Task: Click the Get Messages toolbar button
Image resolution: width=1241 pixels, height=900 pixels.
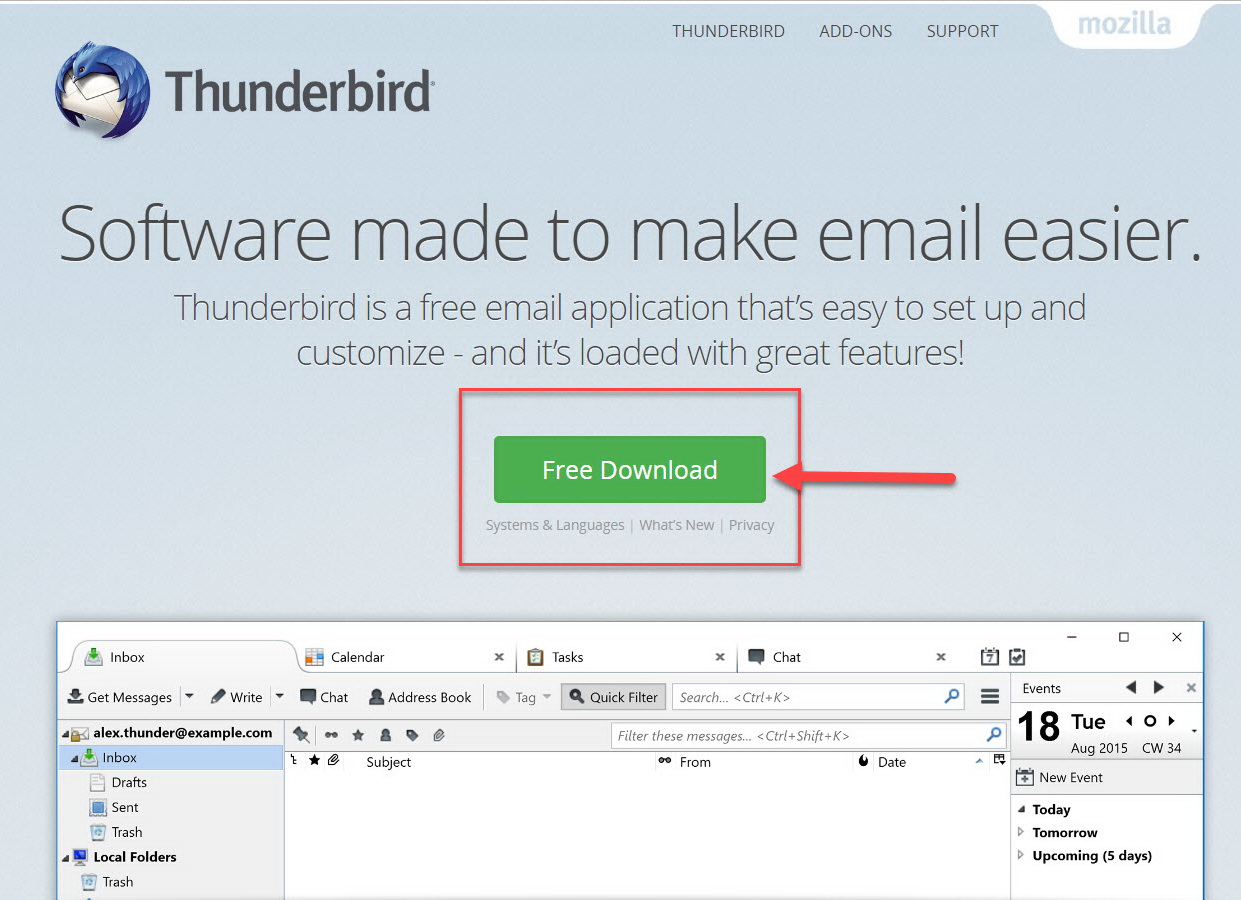Action: point(119,697)
